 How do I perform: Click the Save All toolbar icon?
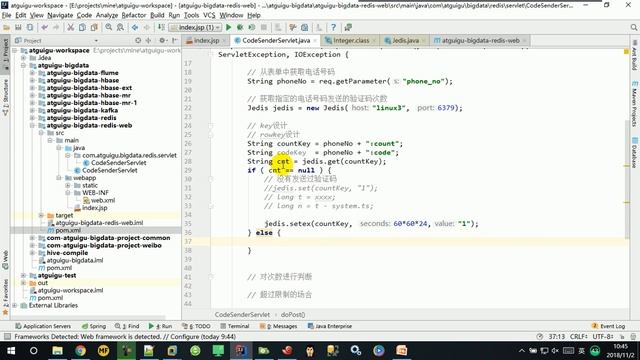pyautogui.click(x=18, y=27)
